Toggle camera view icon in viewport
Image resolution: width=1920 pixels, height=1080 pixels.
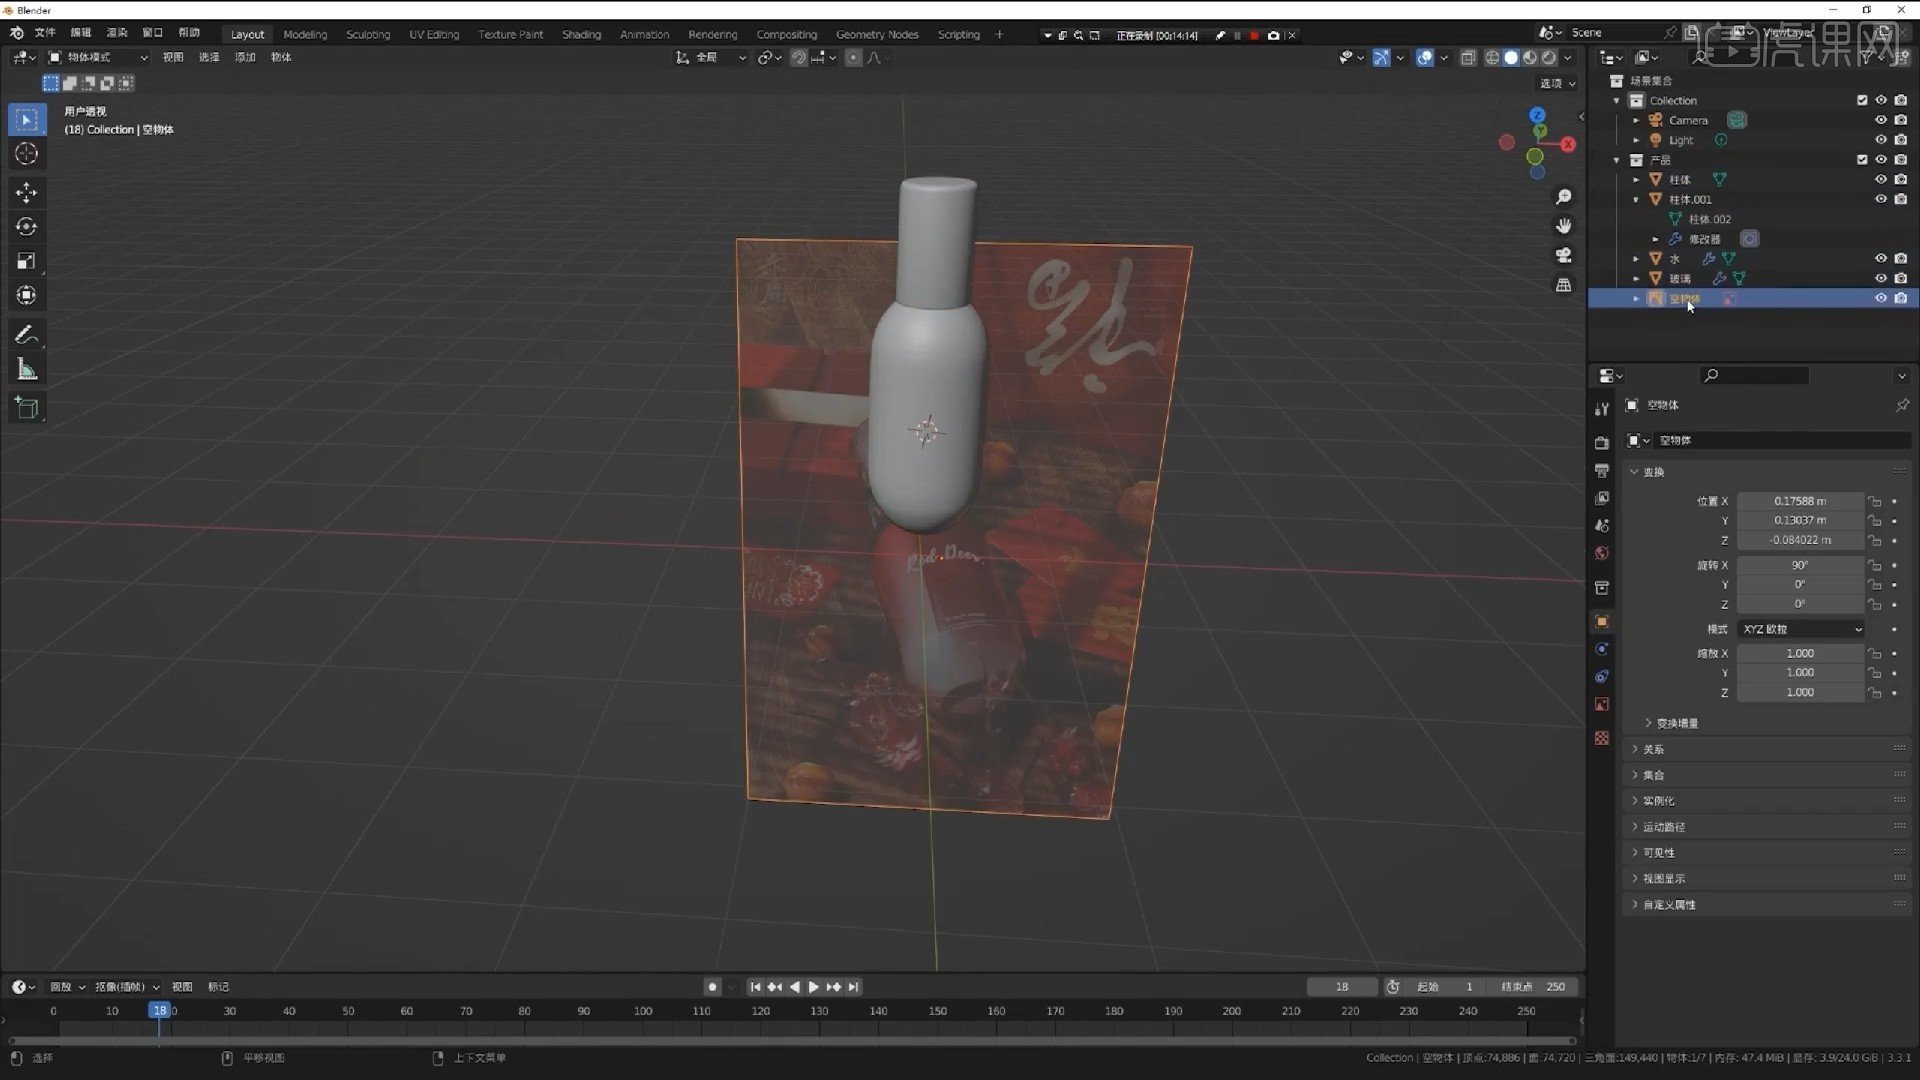[1564, 255]
